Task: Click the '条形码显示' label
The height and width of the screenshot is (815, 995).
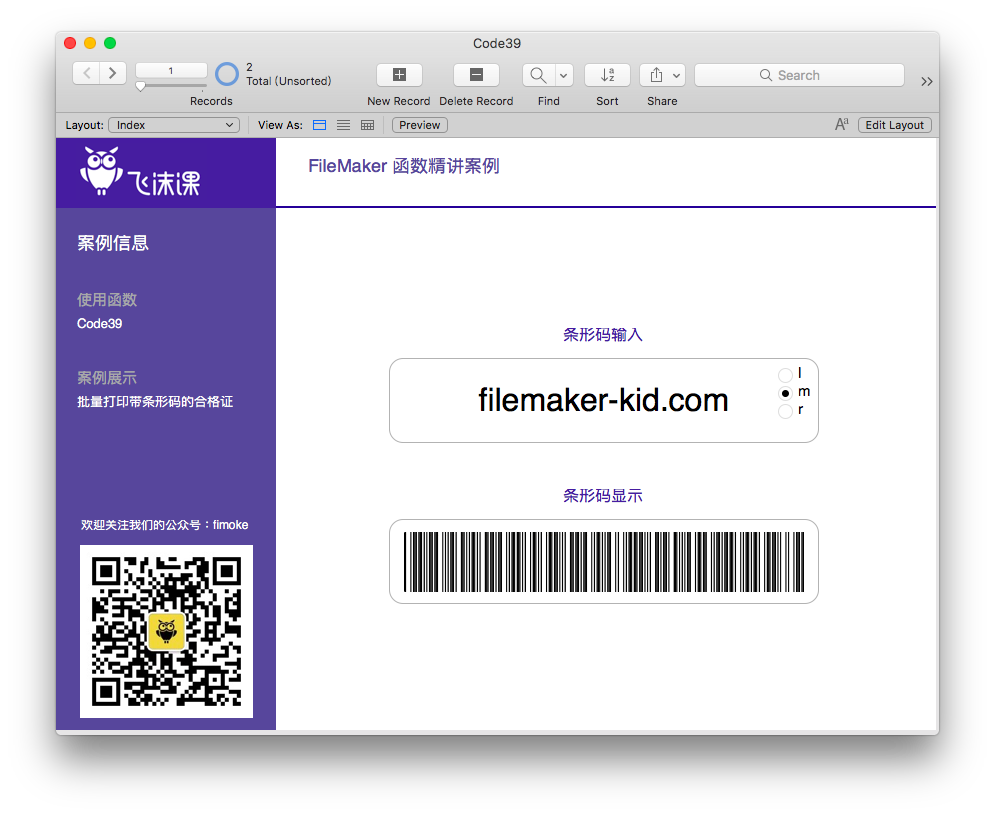Action: click(x=603, y=496)
